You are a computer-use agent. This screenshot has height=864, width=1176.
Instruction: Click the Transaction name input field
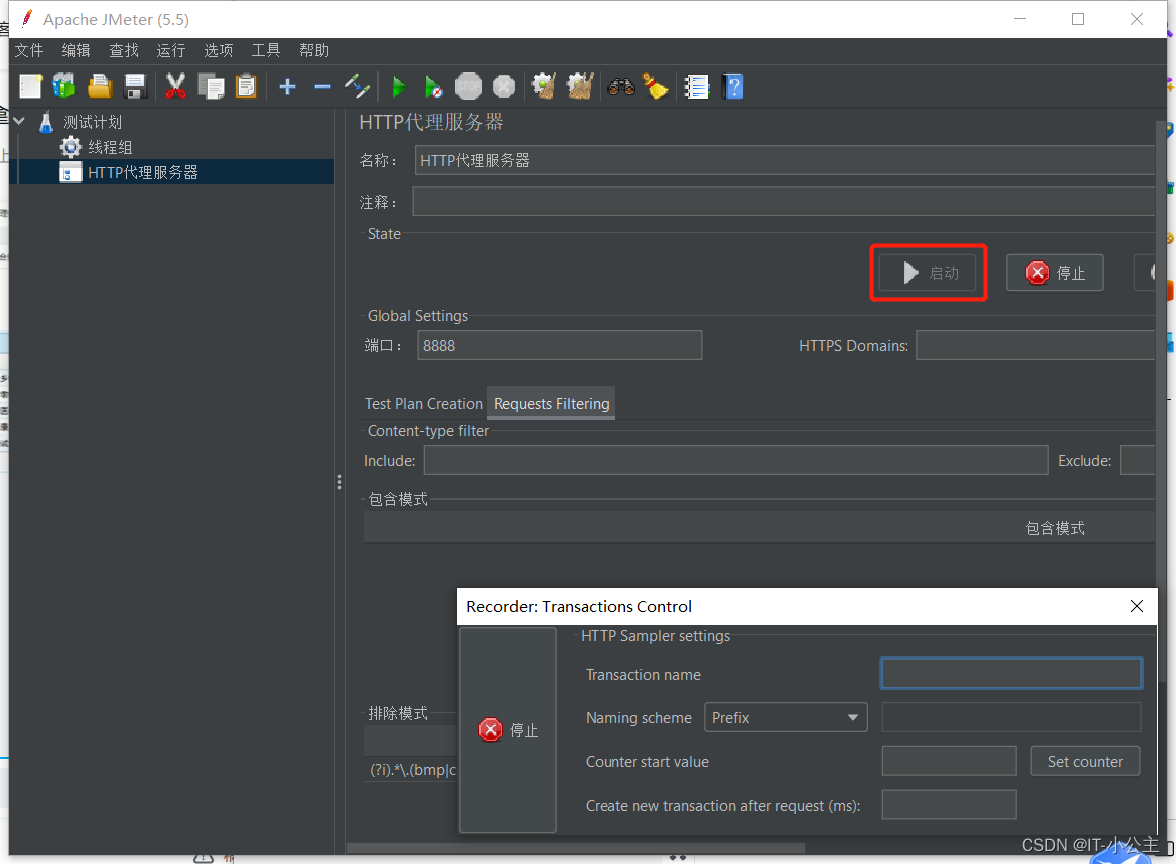(1012, 674)
